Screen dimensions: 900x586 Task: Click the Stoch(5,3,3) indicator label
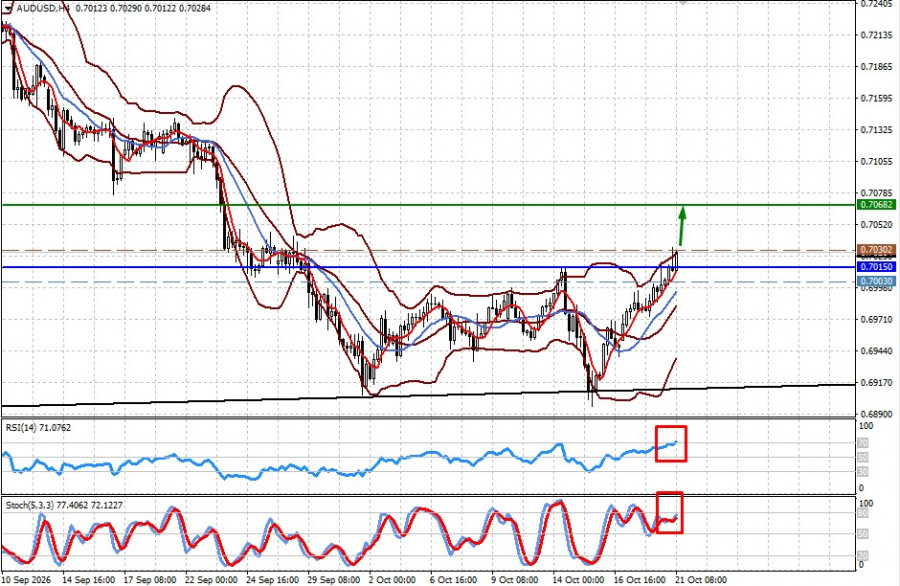[x=64, y=505]
